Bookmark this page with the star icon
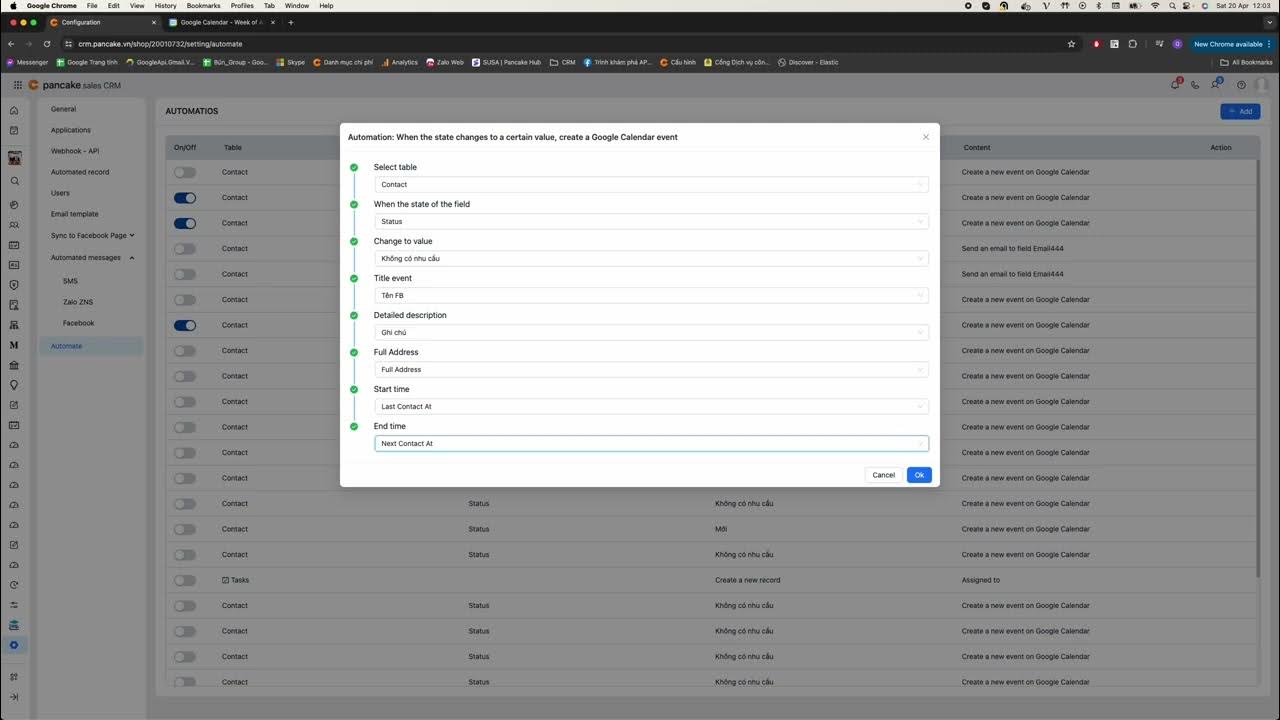Viewport: 1280px width, 720px height. [x=1071, y=44]
